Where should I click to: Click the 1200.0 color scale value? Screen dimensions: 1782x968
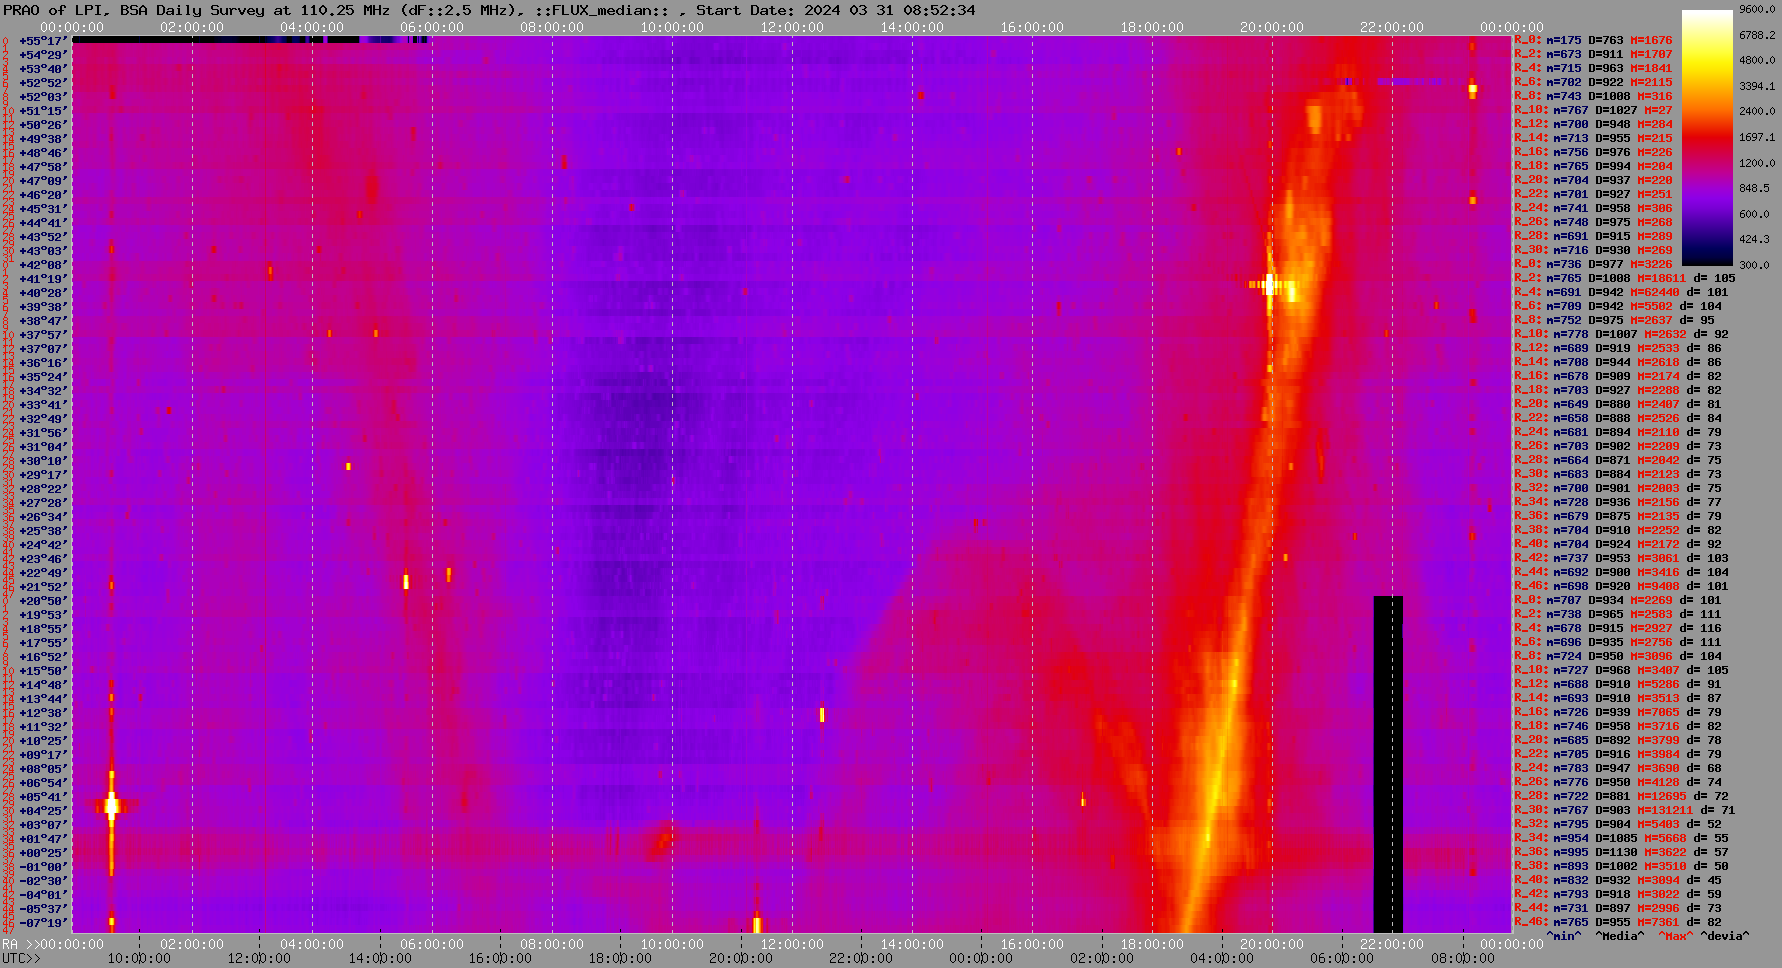point(1757,162)
